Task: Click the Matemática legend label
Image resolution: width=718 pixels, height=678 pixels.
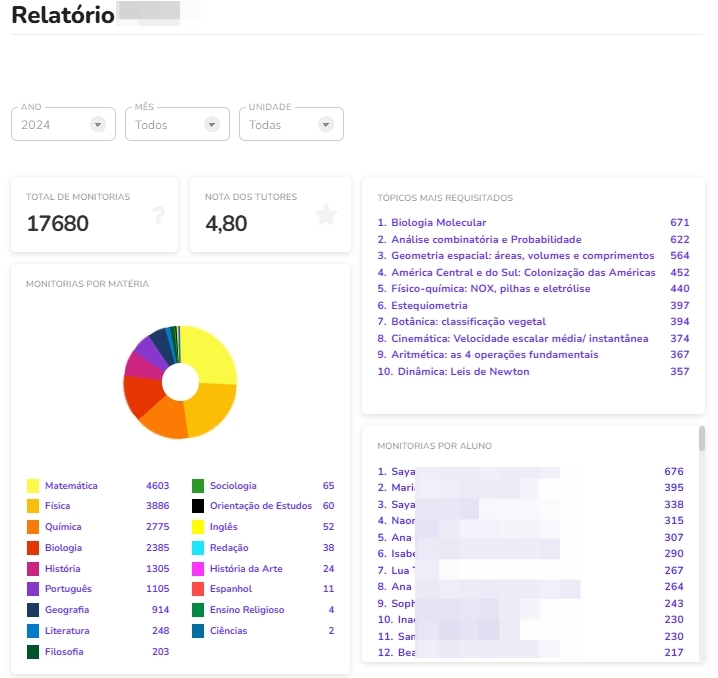Action: pos(71,486)
